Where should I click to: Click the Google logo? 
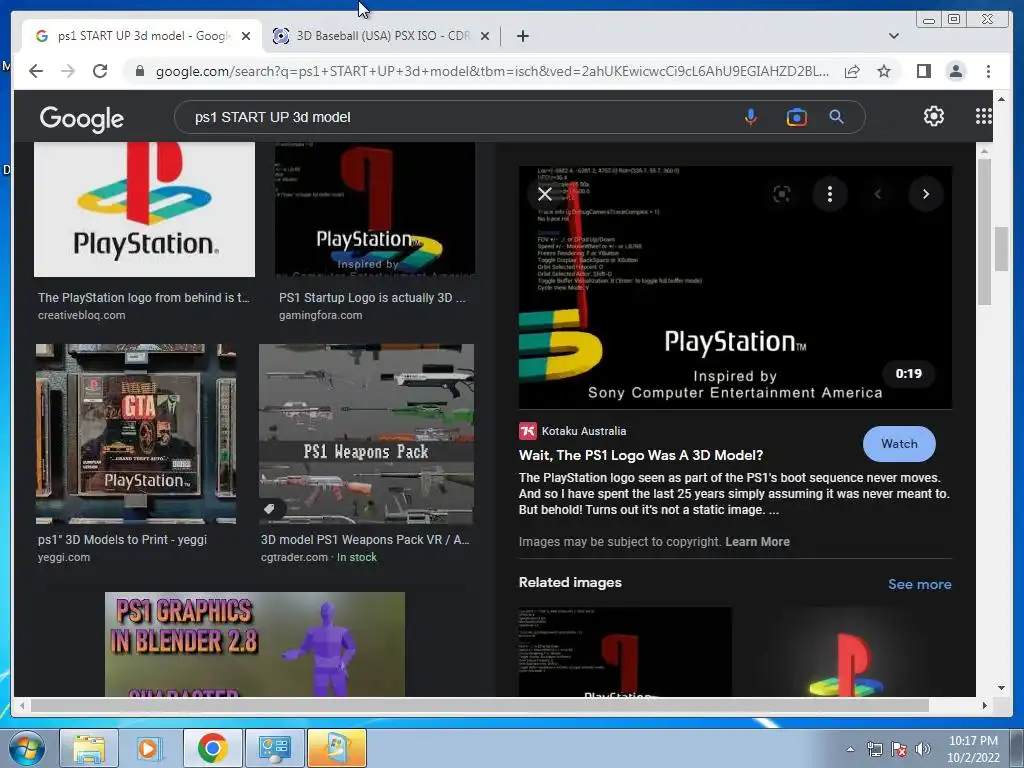82,118
